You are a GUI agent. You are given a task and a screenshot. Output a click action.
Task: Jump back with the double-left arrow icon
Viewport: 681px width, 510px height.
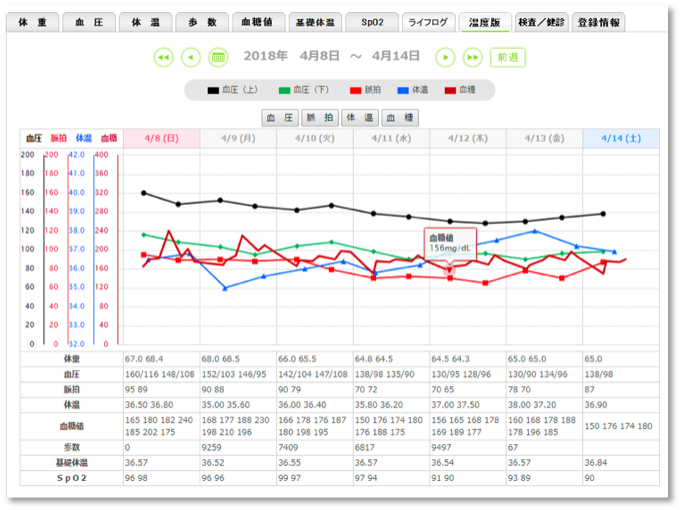[x=164, y=57]
